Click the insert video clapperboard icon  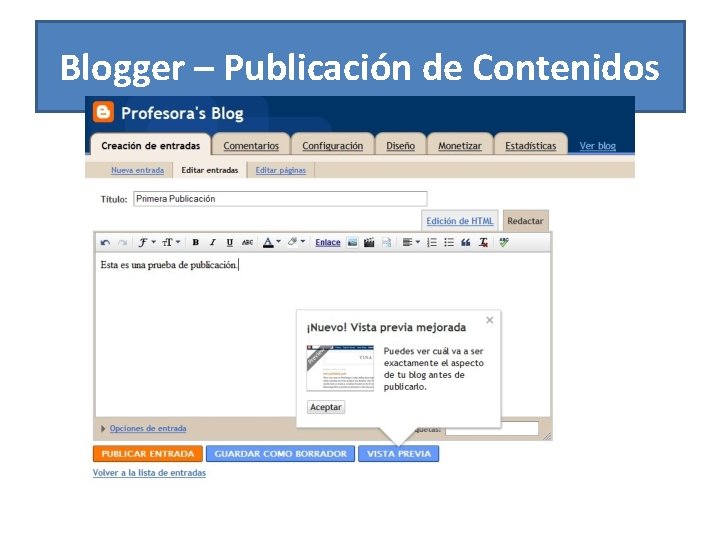click(x=369, y=242)
